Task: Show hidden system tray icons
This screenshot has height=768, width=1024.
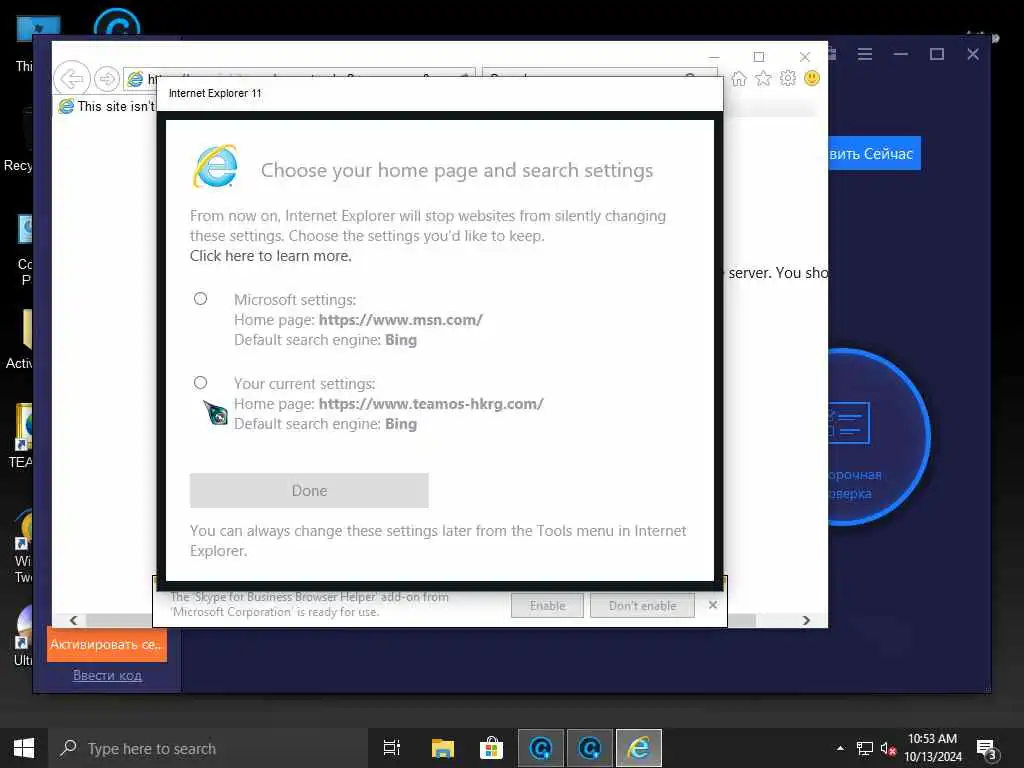Action: pyautogui.click(x=840, y=748)
